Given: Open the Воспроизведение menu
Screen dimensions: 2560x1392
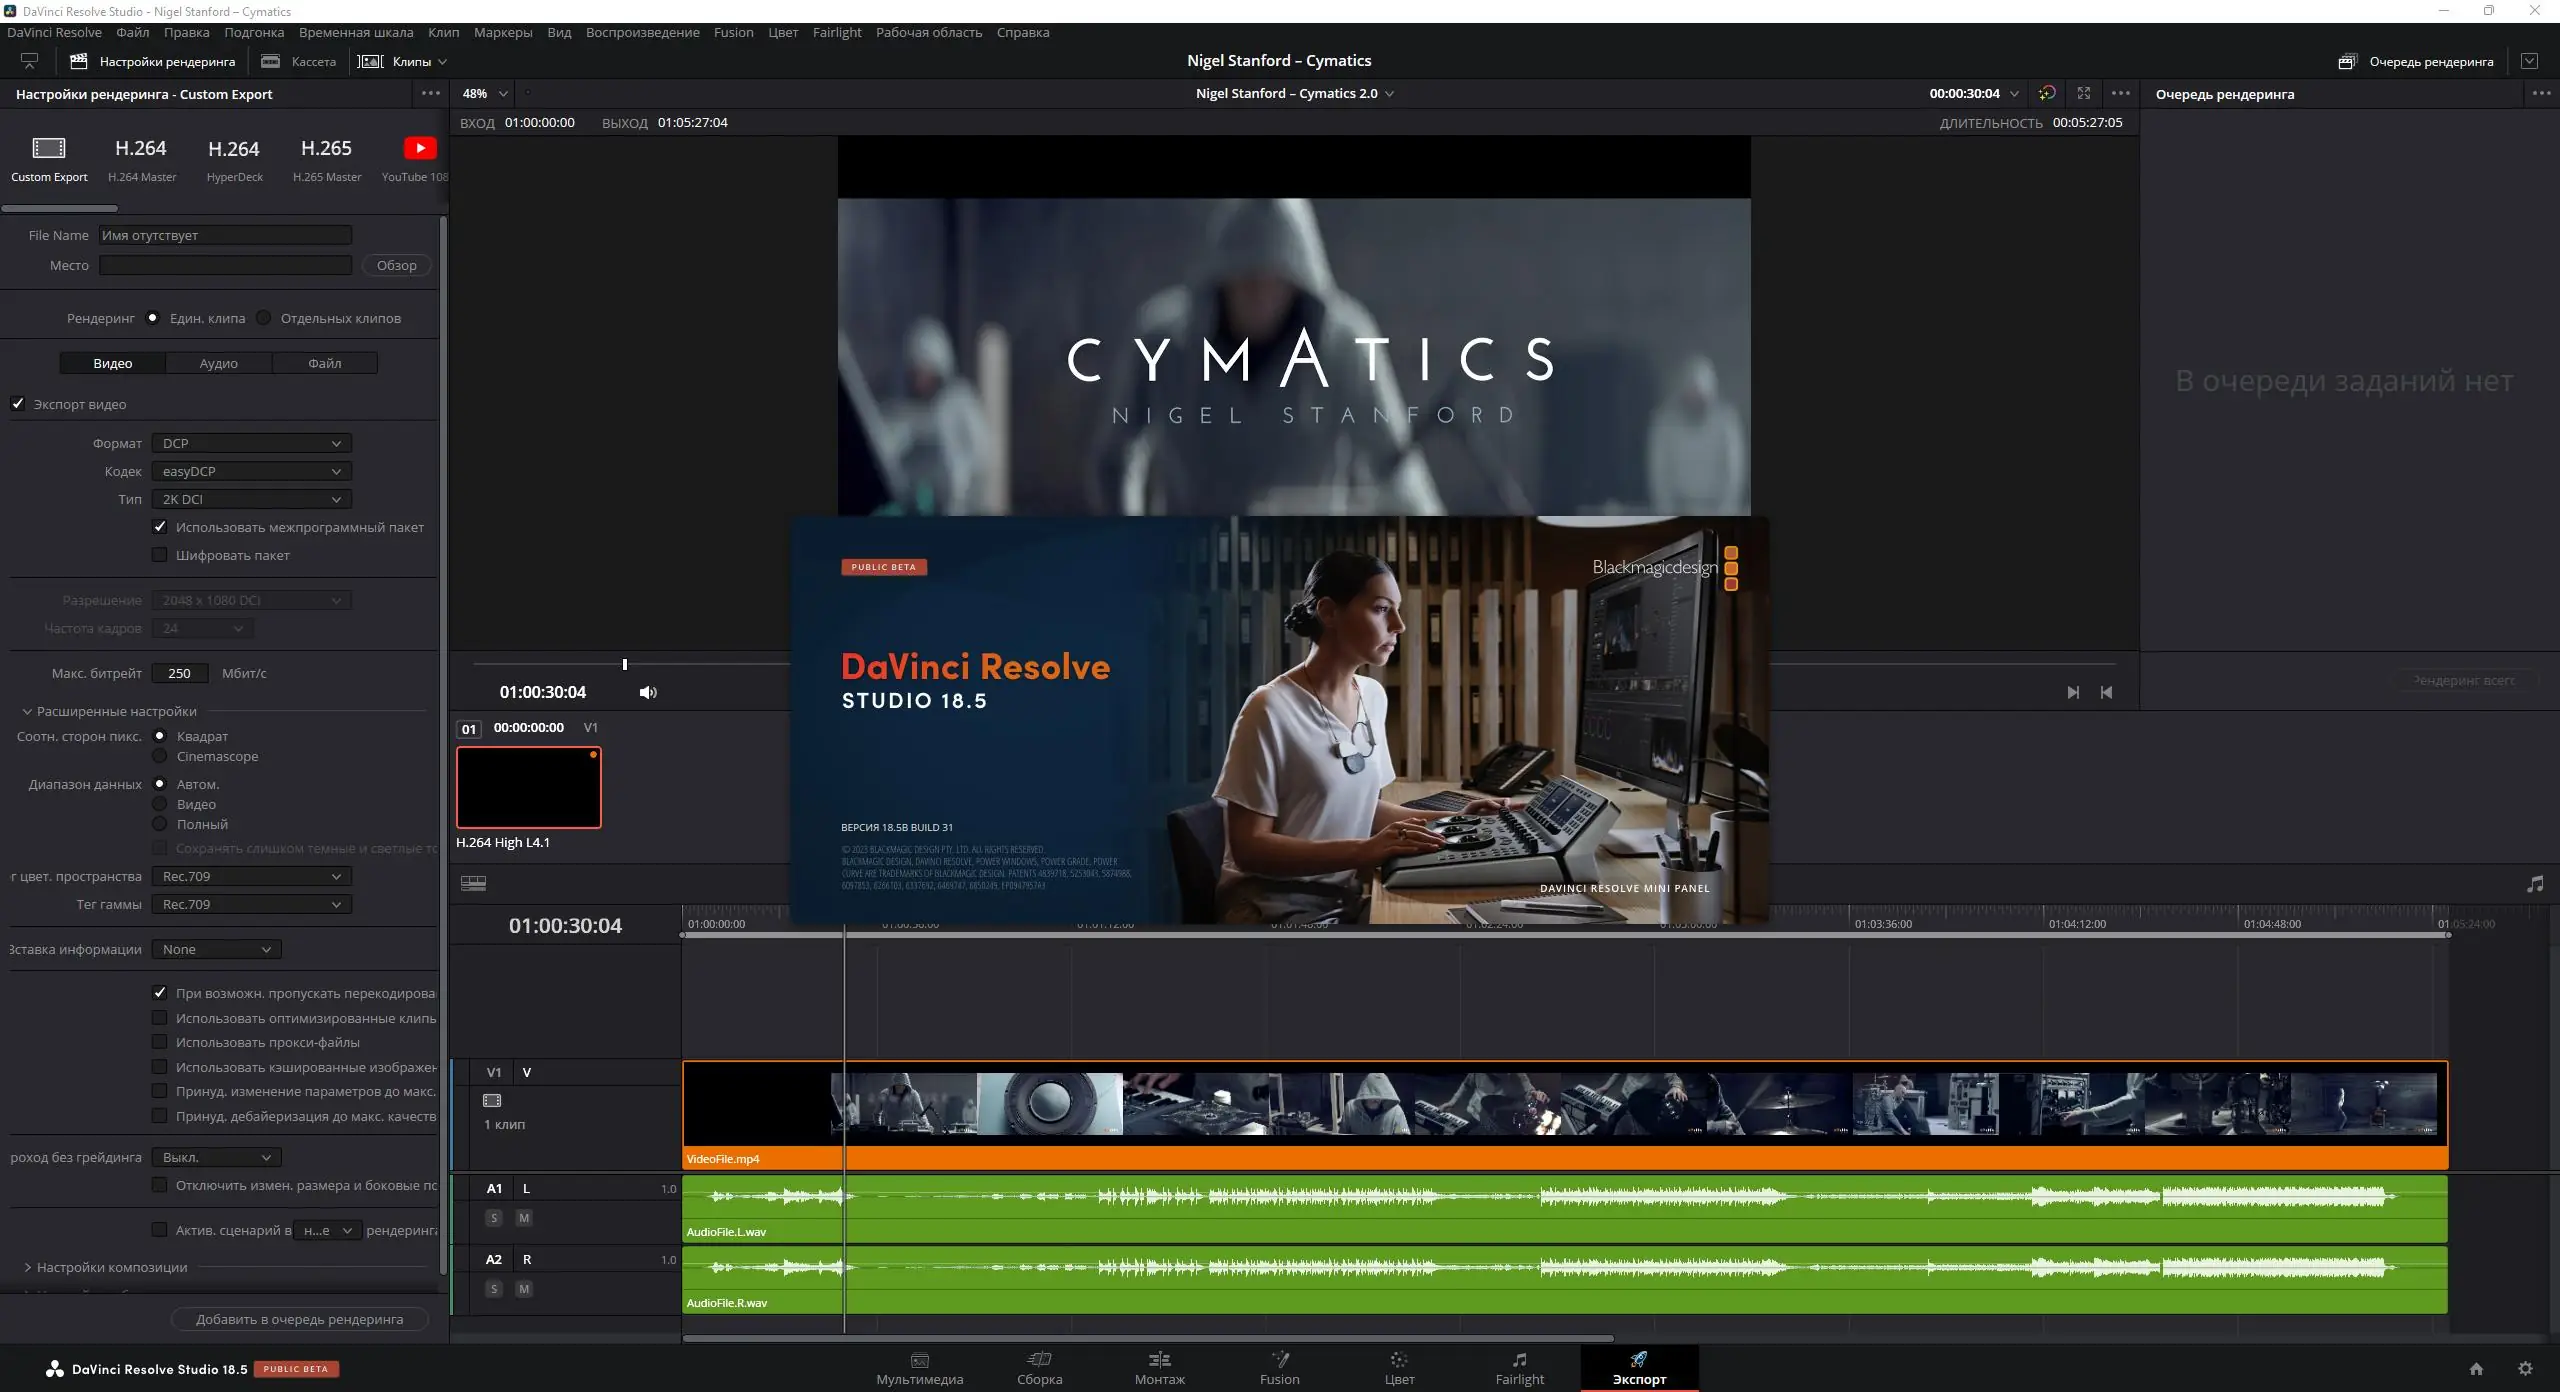Looking at the screenshot, I should click(642, 32).
